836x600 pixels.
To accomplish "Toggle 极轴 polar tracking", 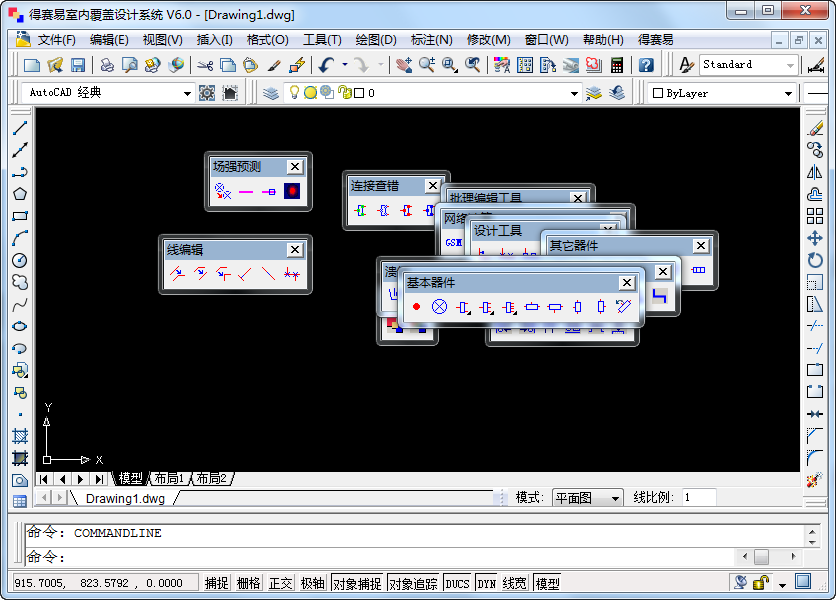I will (312, 583).
